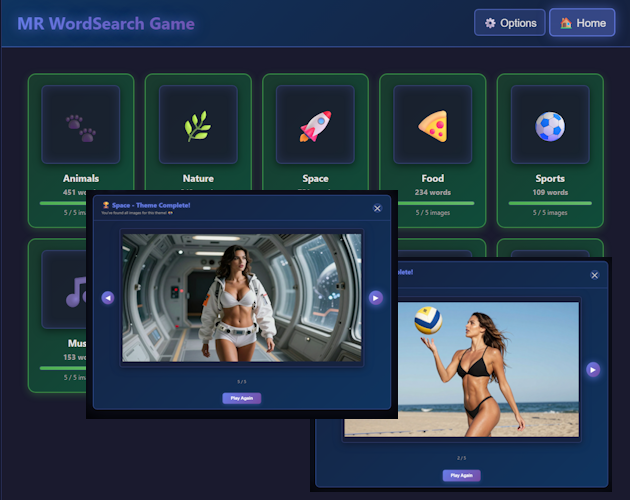The image size is (630, 500).
Task: Select the Space rocket icon
Action: tap(315, 125)
